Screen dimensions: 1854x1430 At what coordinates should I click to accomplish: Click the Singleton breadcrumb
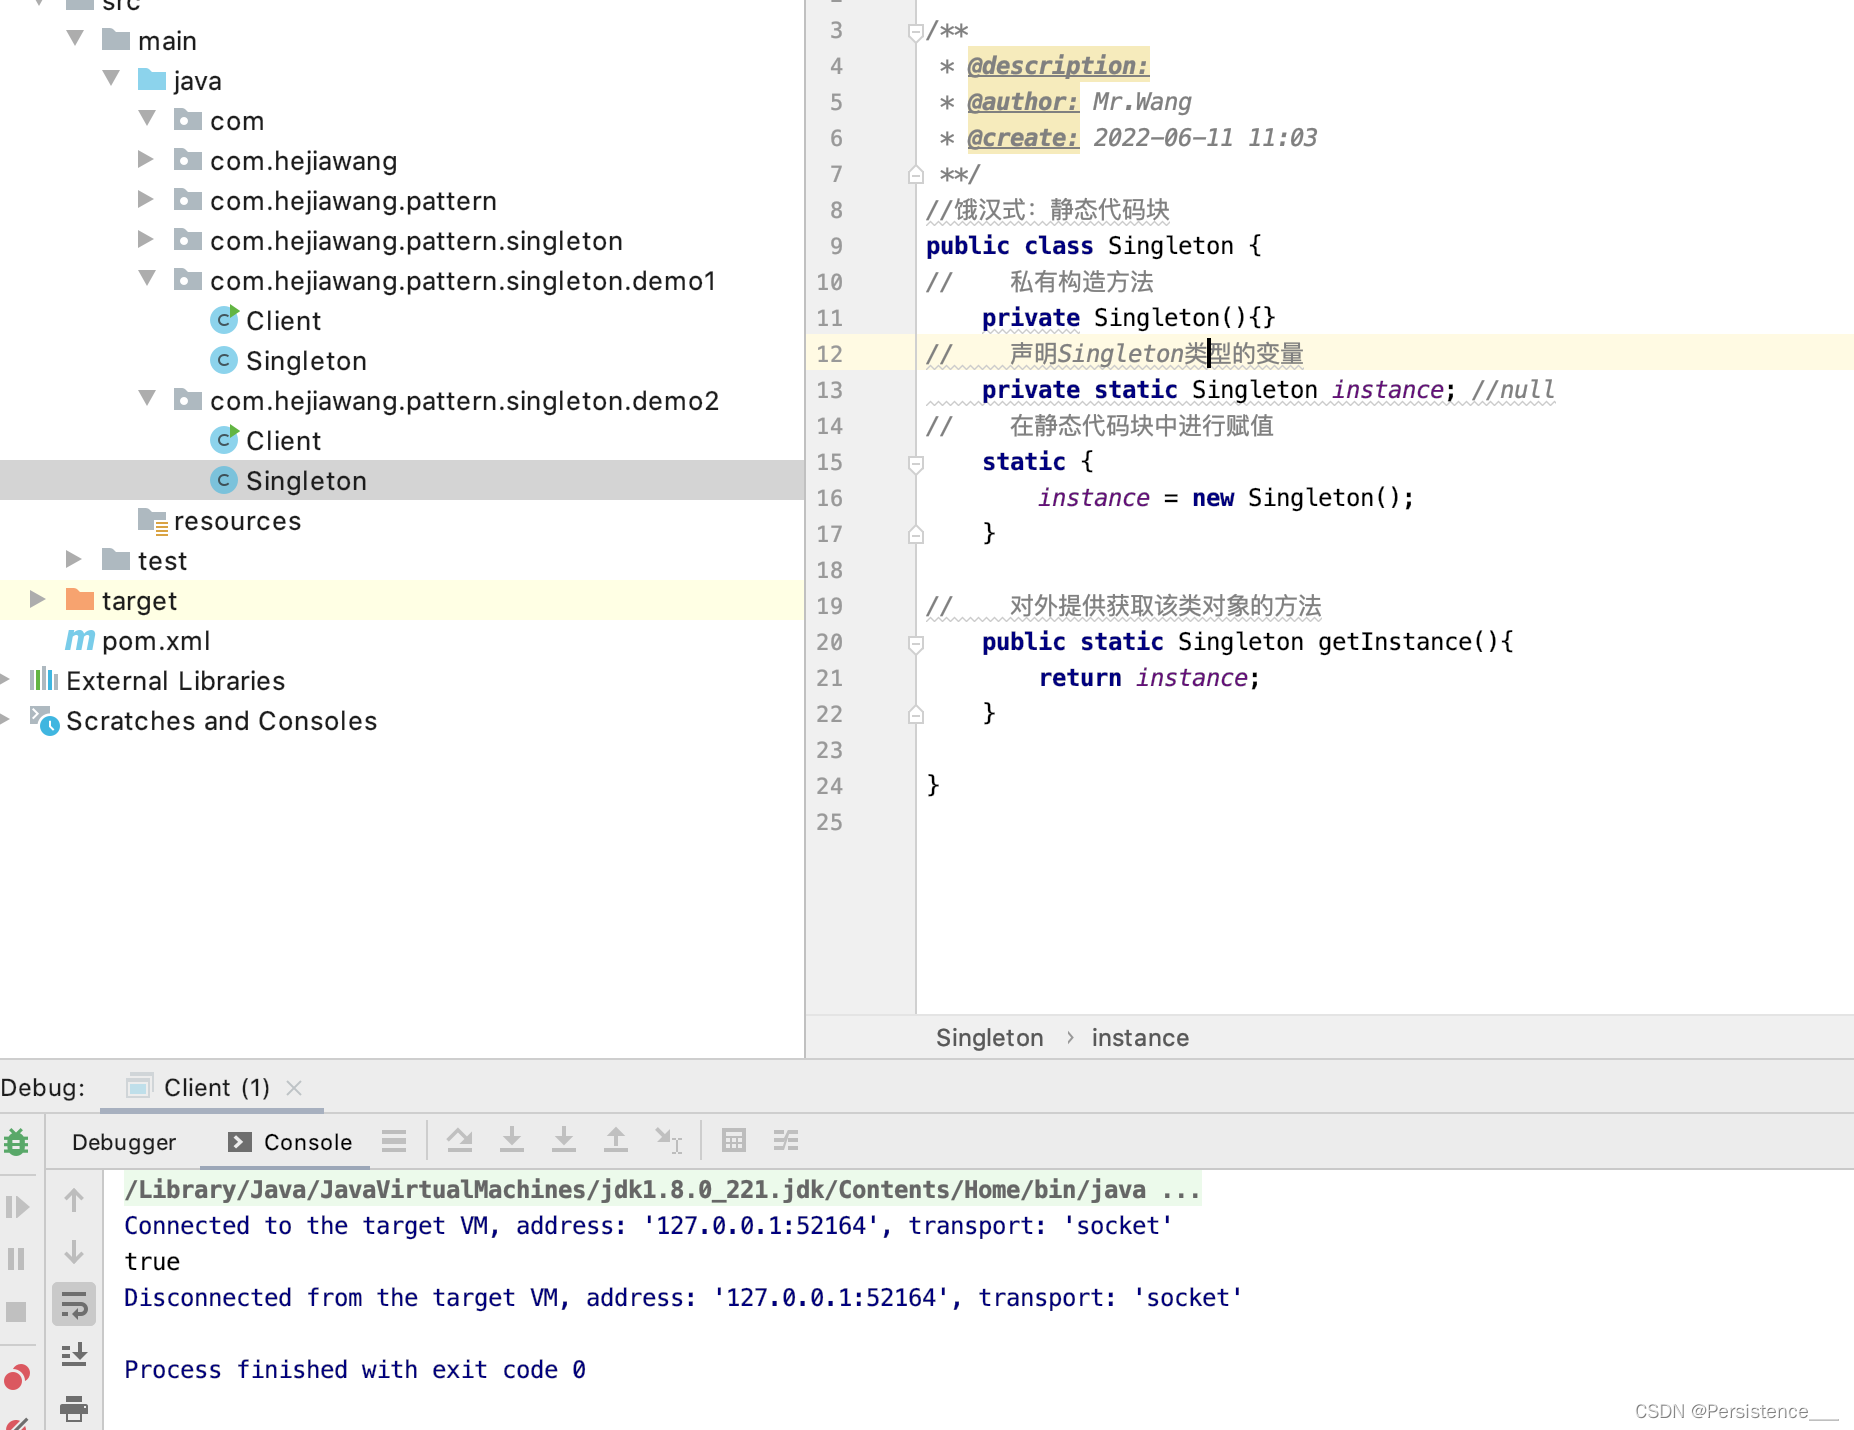[x=989, y=1038]
